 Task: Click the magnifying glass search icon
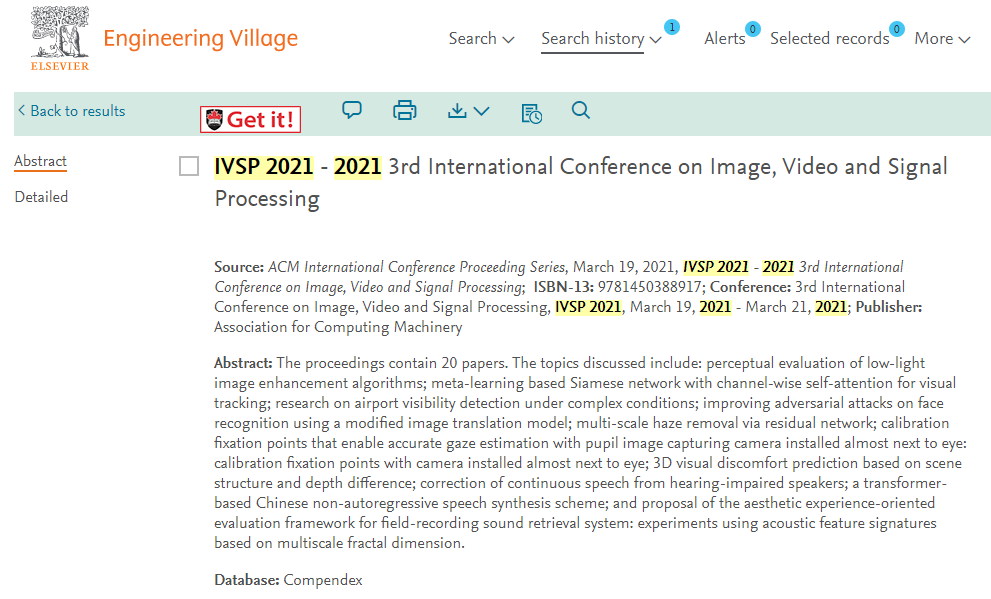coord(581,111)
